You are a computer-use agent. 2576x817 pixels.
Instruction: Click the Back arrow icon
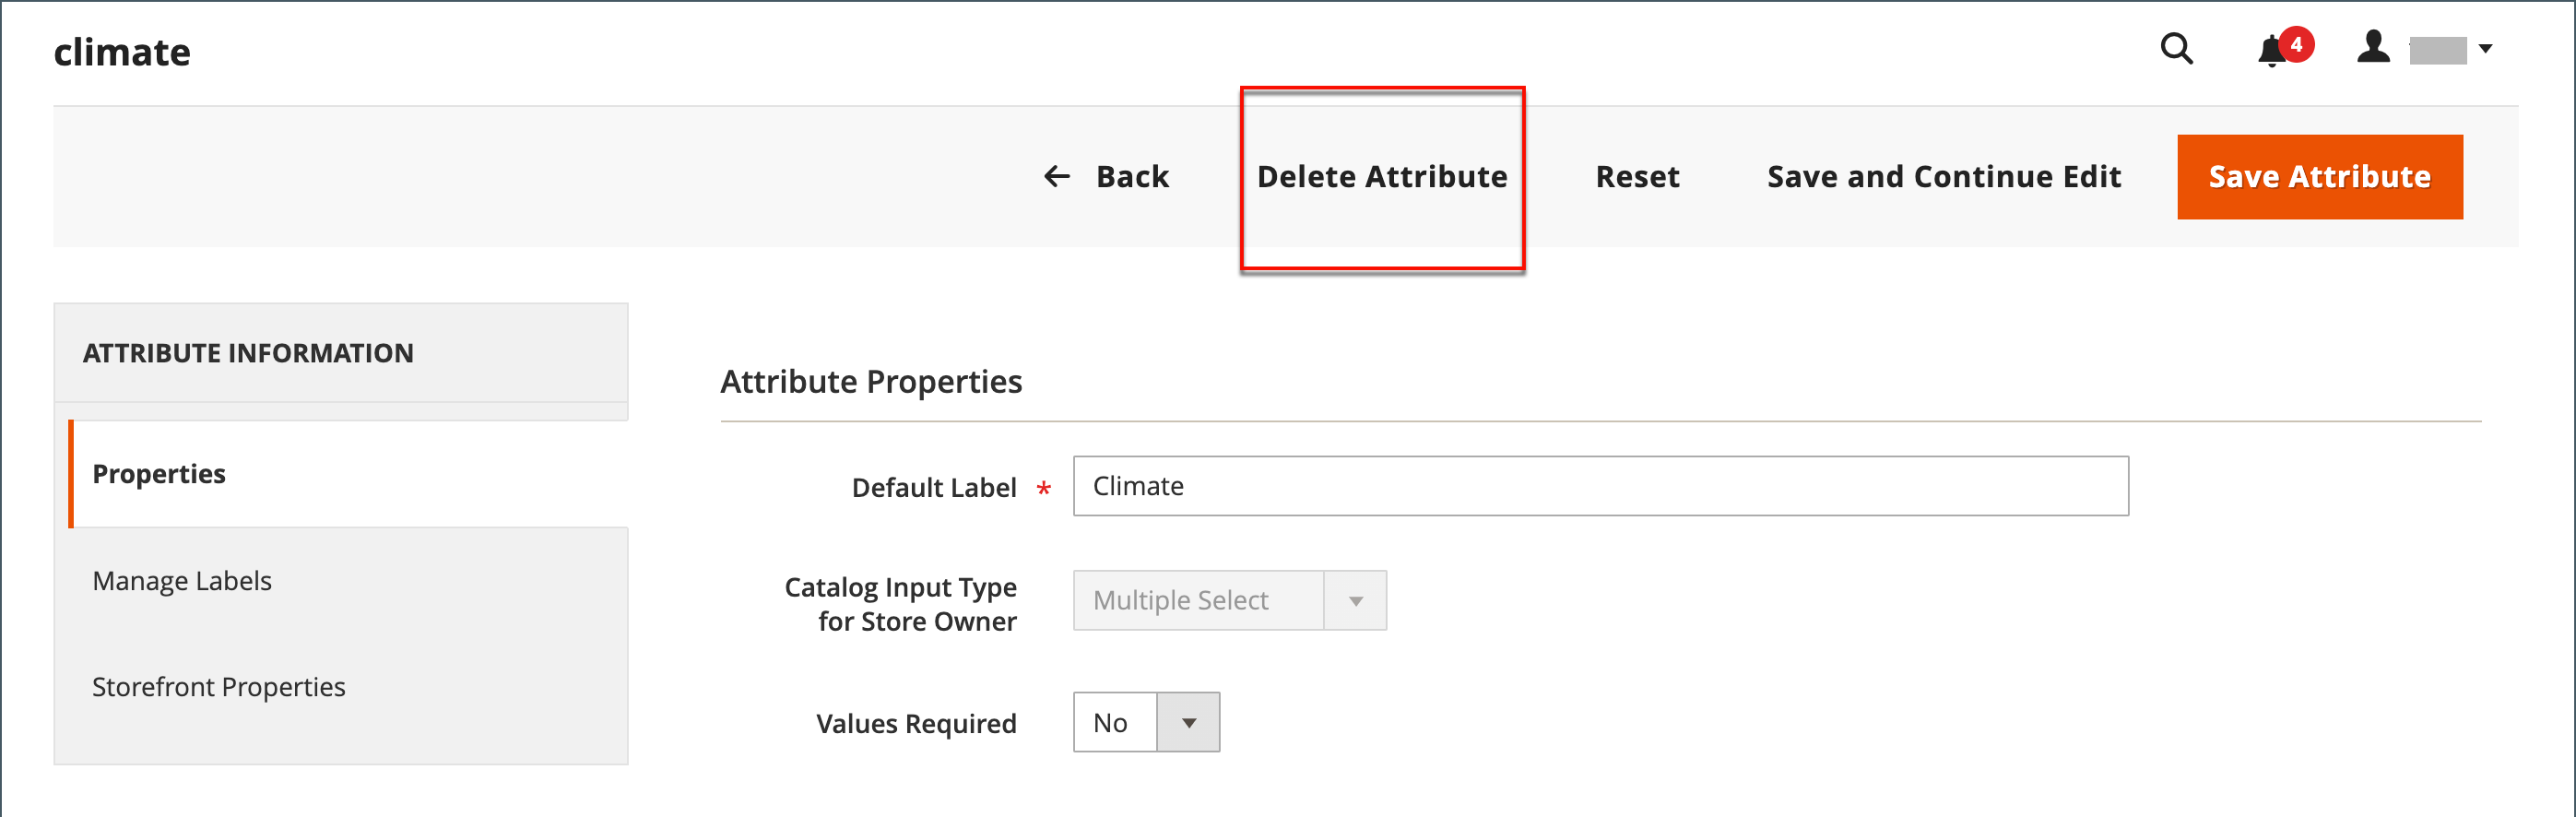(x=1056, y=177)
